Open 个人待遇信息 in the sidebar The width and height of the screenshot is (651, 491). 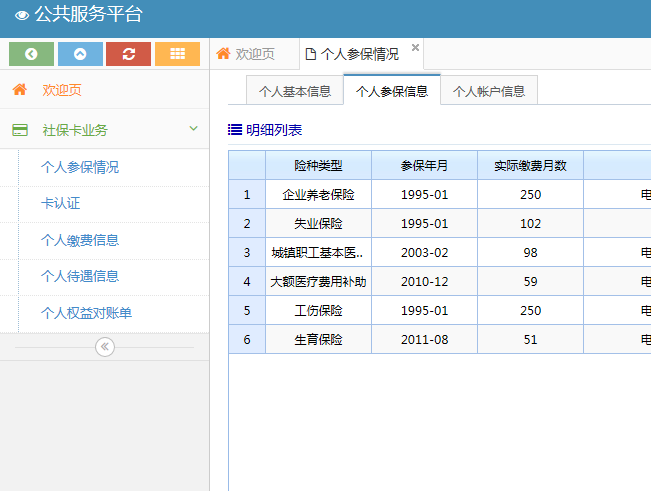tap(80, 276)
